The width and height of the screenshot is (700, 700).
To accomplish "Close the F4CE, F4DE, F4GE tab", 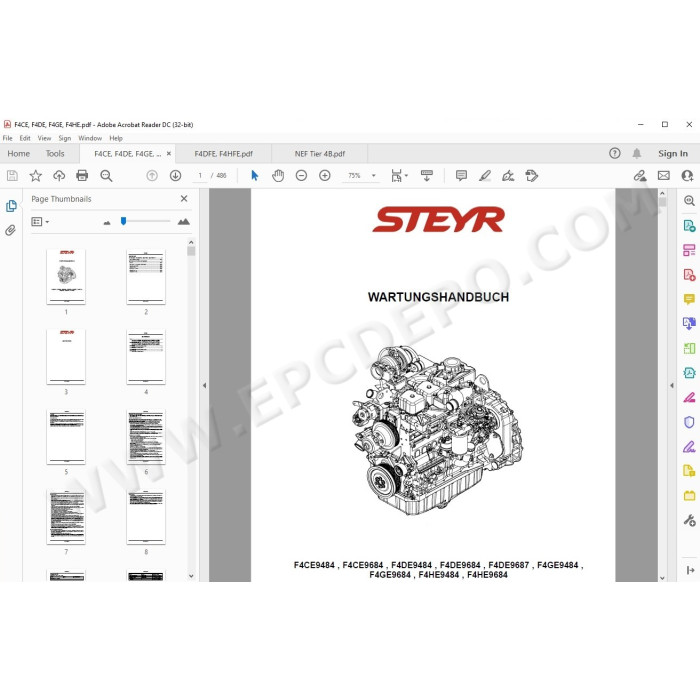I will point(169,154).
